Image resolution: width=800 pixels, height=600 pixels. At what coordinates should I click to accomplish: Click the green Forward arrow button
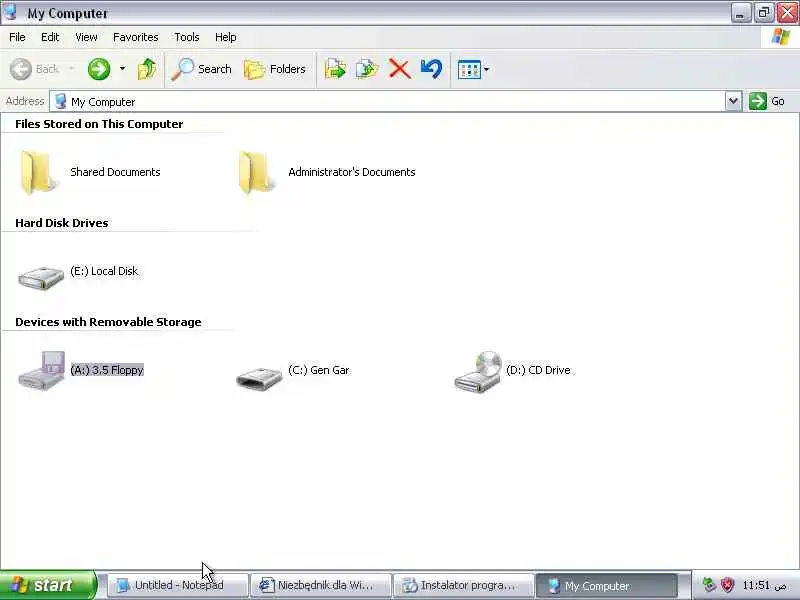point(99,69)
